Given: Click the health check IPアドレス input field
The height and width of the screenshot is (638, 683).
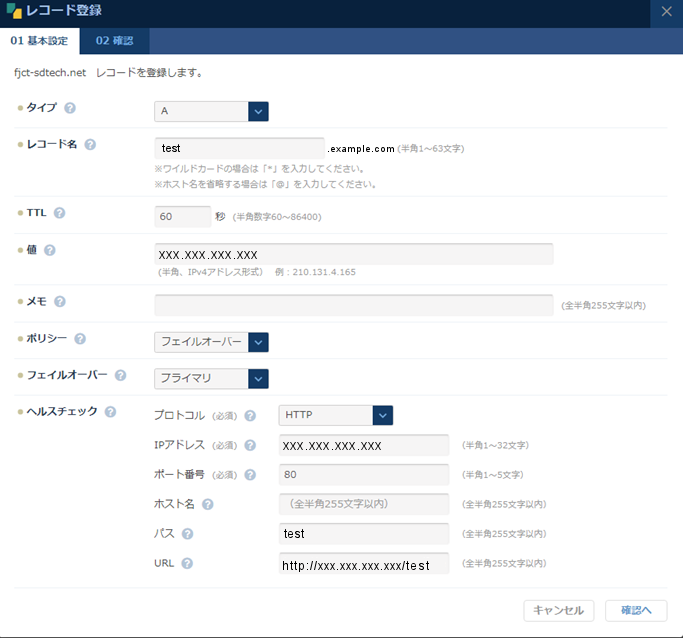Looking at the screenshot, I should pos(364,445).
